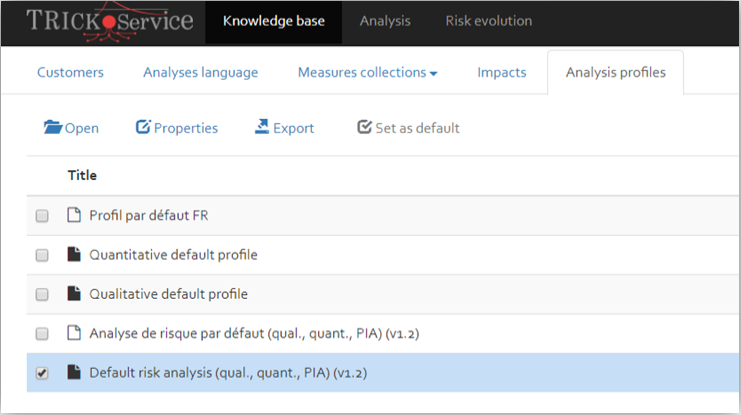Tick the checkbox for Profil par défaut FR

(42, 216)
